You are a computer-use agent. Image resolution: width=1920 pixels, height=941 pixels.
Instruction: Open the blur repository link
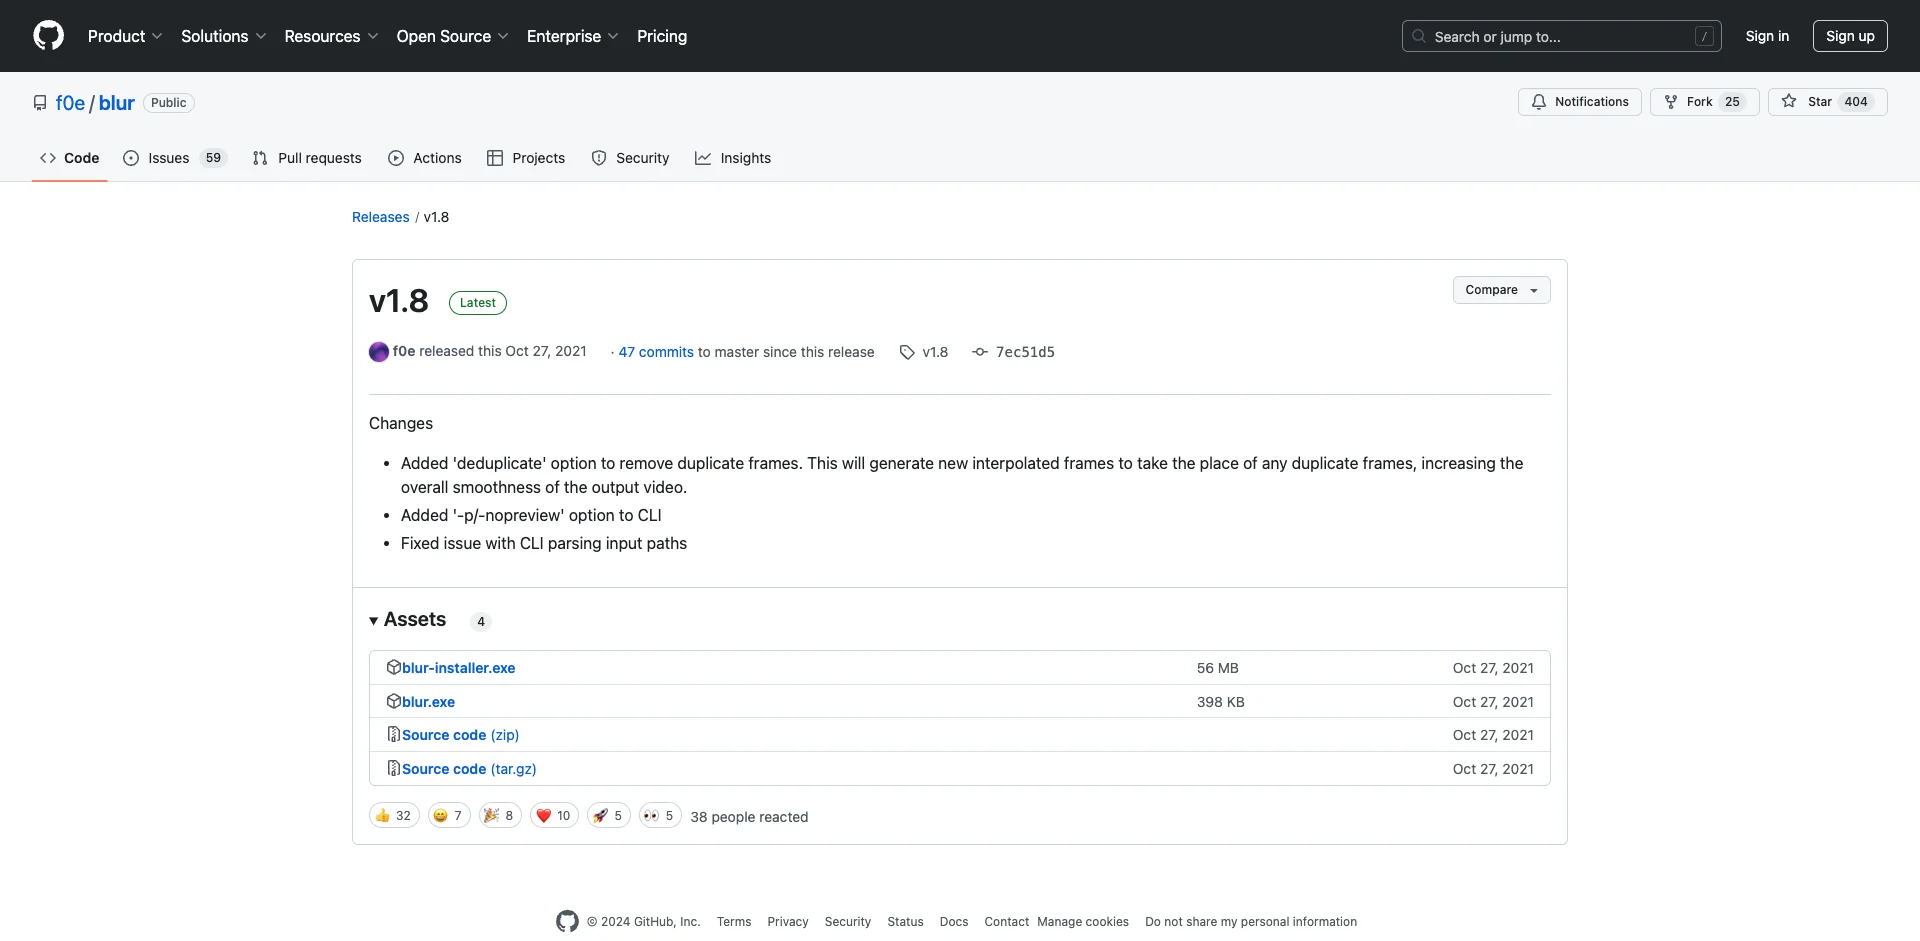(x=116, y=103)
